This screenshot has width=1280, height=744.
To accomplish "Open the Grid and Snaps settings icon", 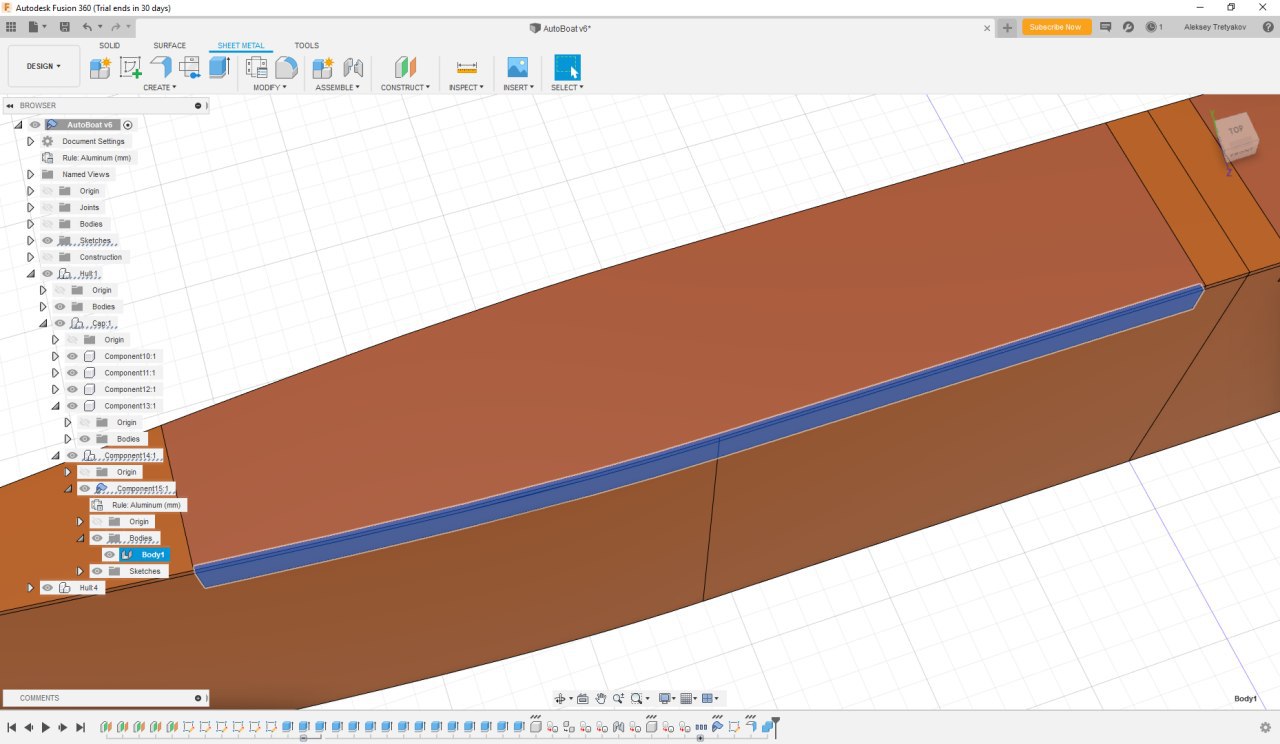I will pos(685,698).
